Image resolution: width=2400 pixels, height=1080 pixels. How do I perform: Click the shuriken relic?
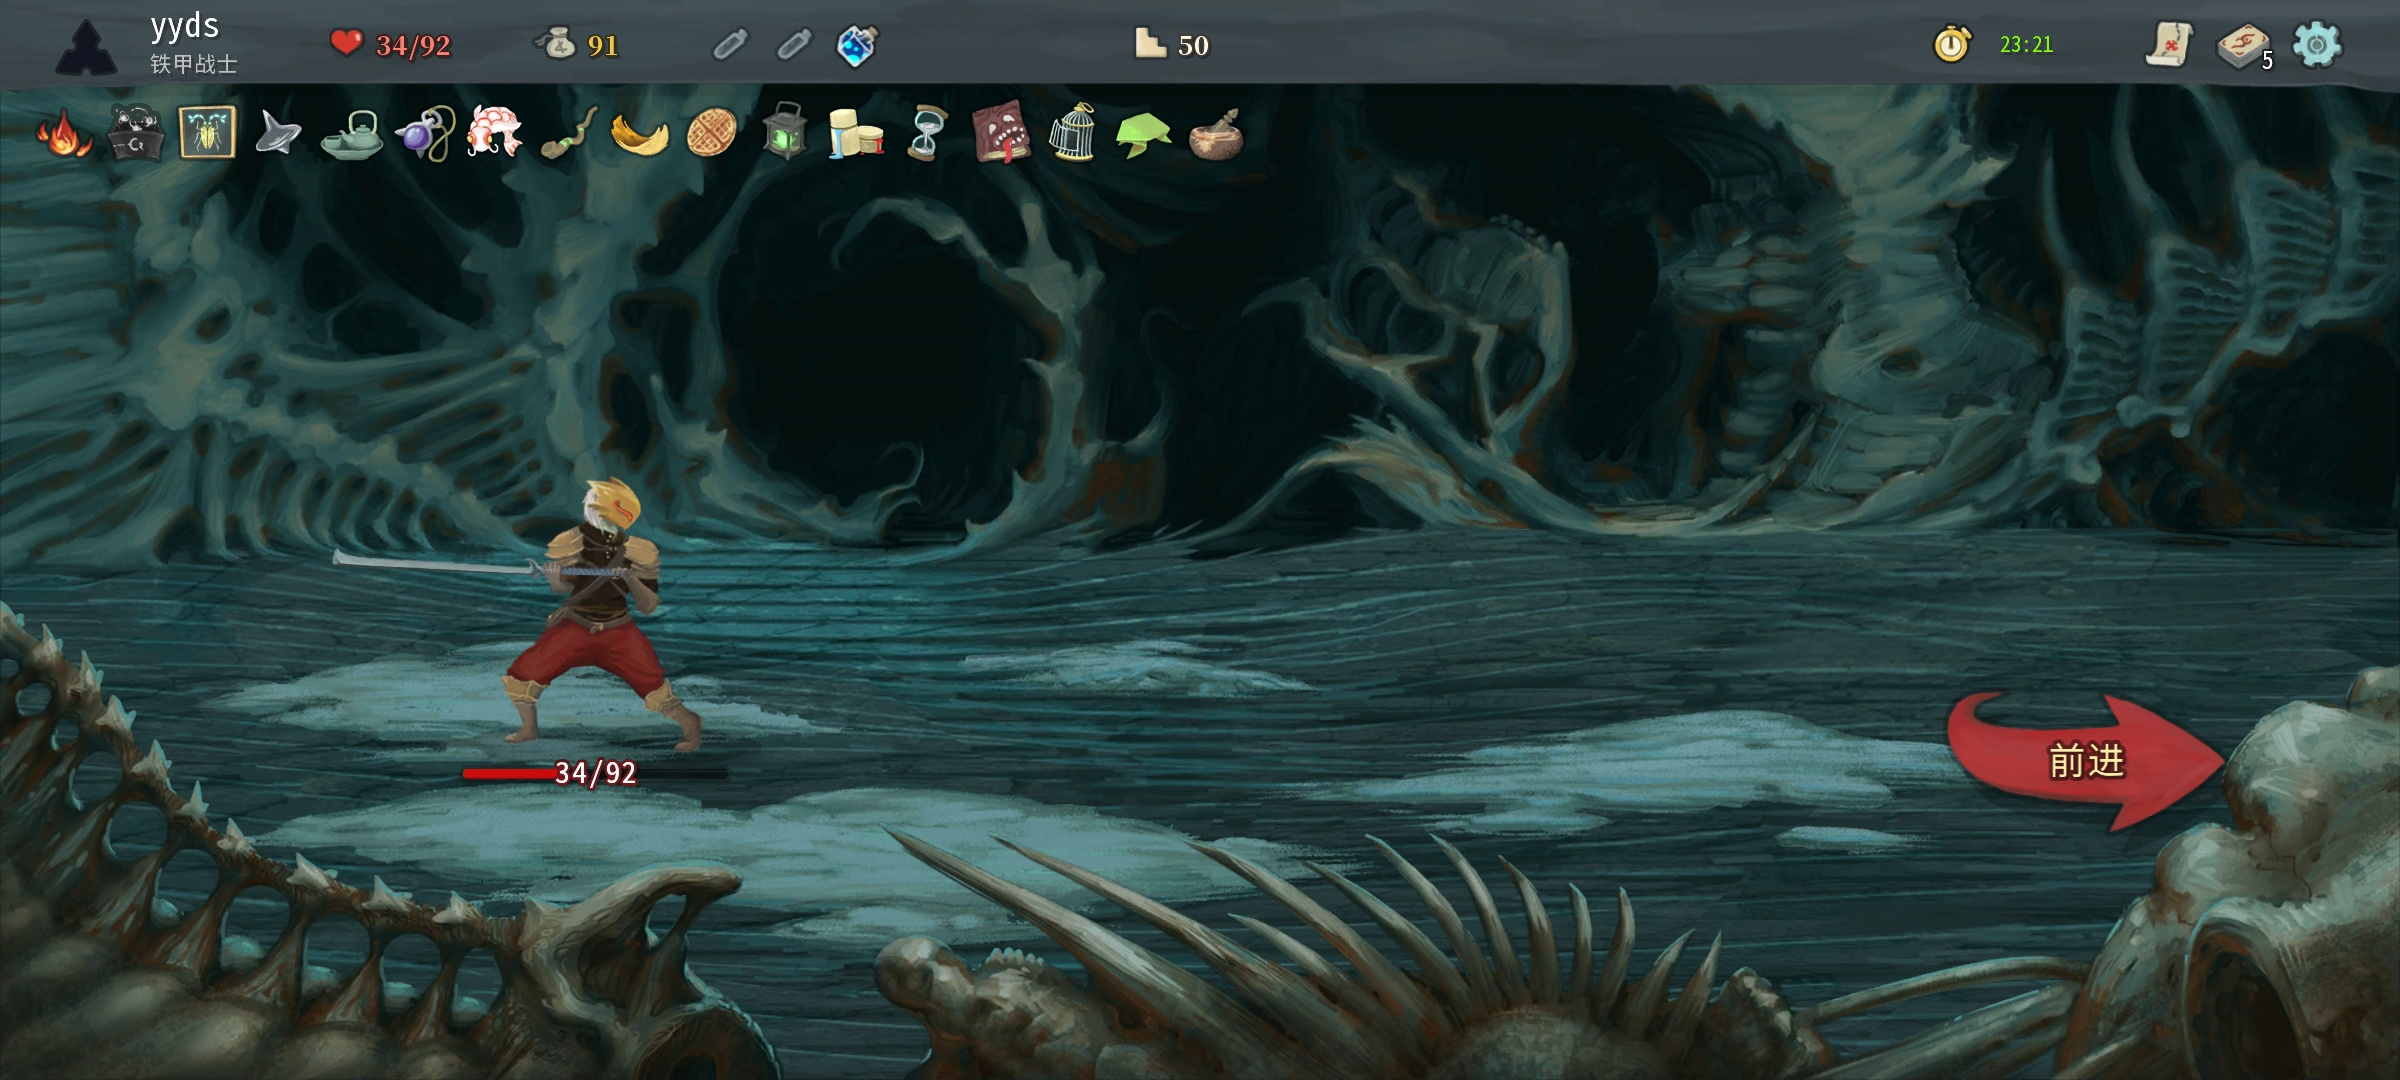pos(278,133)
